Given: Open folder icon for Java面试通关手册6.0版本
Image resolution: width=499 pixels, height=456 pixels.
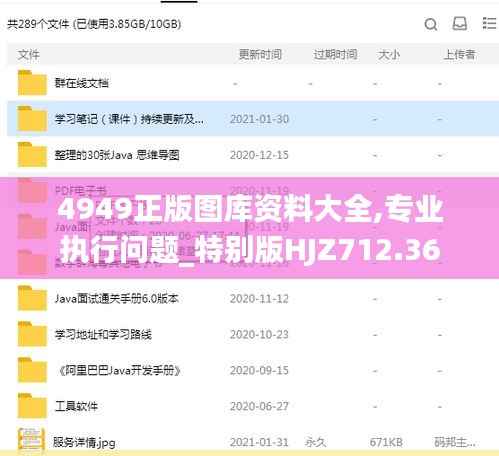Looking at the screenshot, I should (x=32, y=298).
